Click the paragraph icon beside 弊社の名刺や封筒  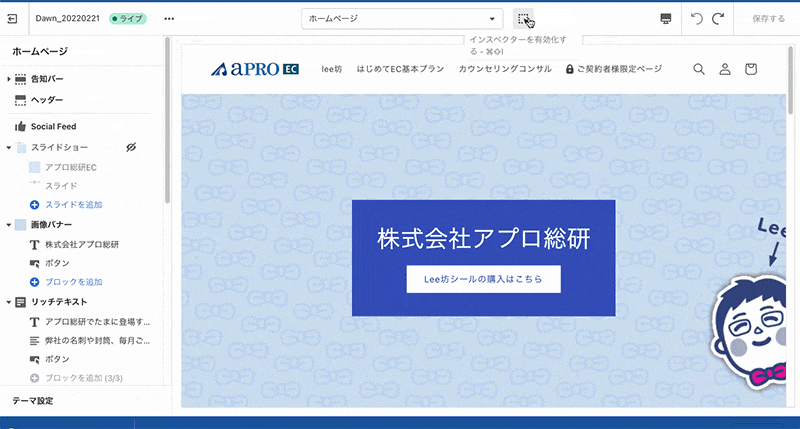(34, 341)
